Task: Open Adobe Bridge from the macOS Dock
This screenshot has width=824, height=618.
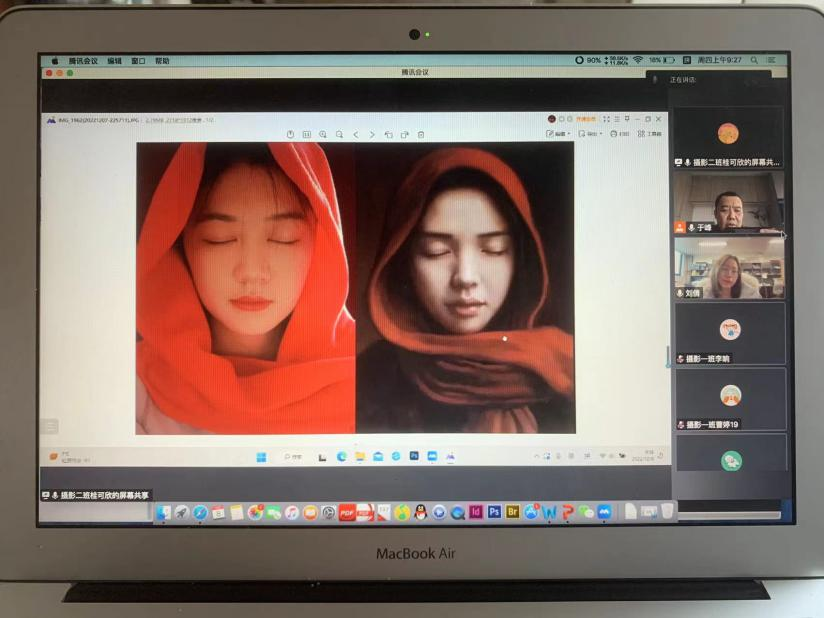Action: (512, 512)
